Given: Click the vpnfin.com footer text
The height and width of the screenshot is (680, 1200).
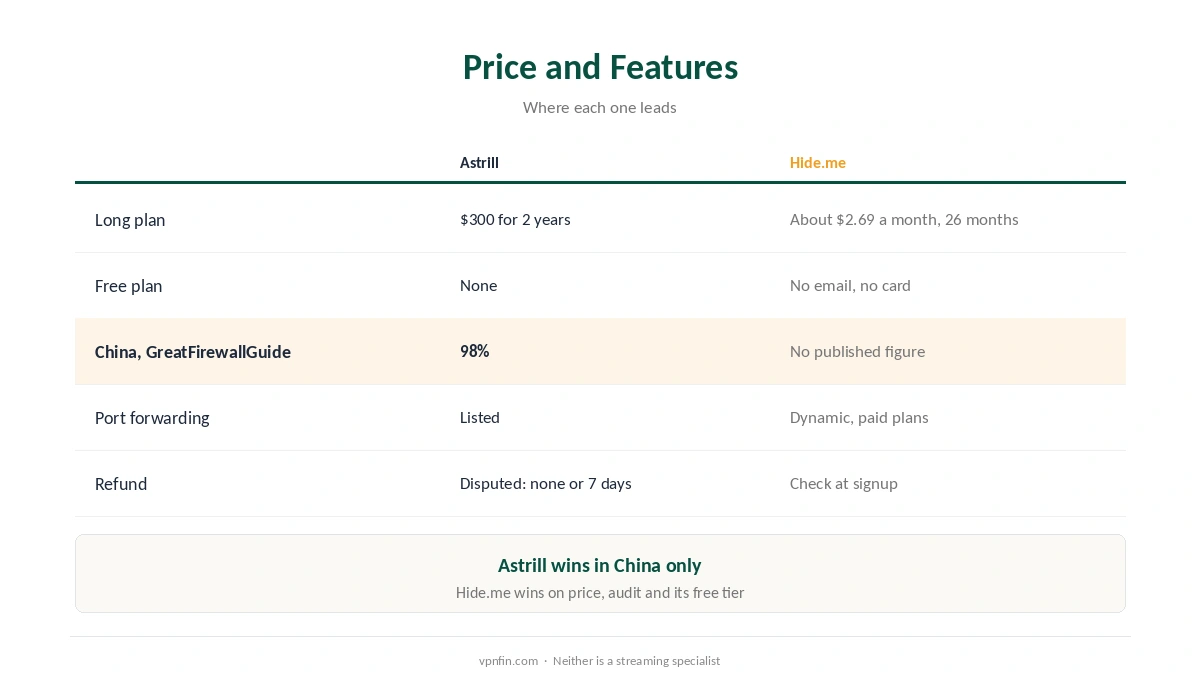Looking at the screenshot, I should (x=508, y=661).
